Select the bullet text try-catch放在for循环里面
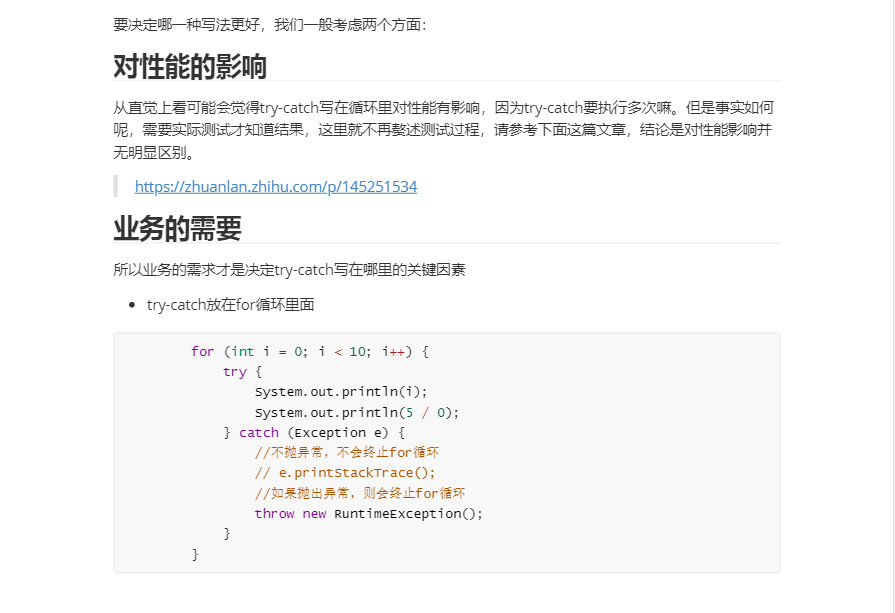Viewport: 895px width, 613px height. [230, 304]
